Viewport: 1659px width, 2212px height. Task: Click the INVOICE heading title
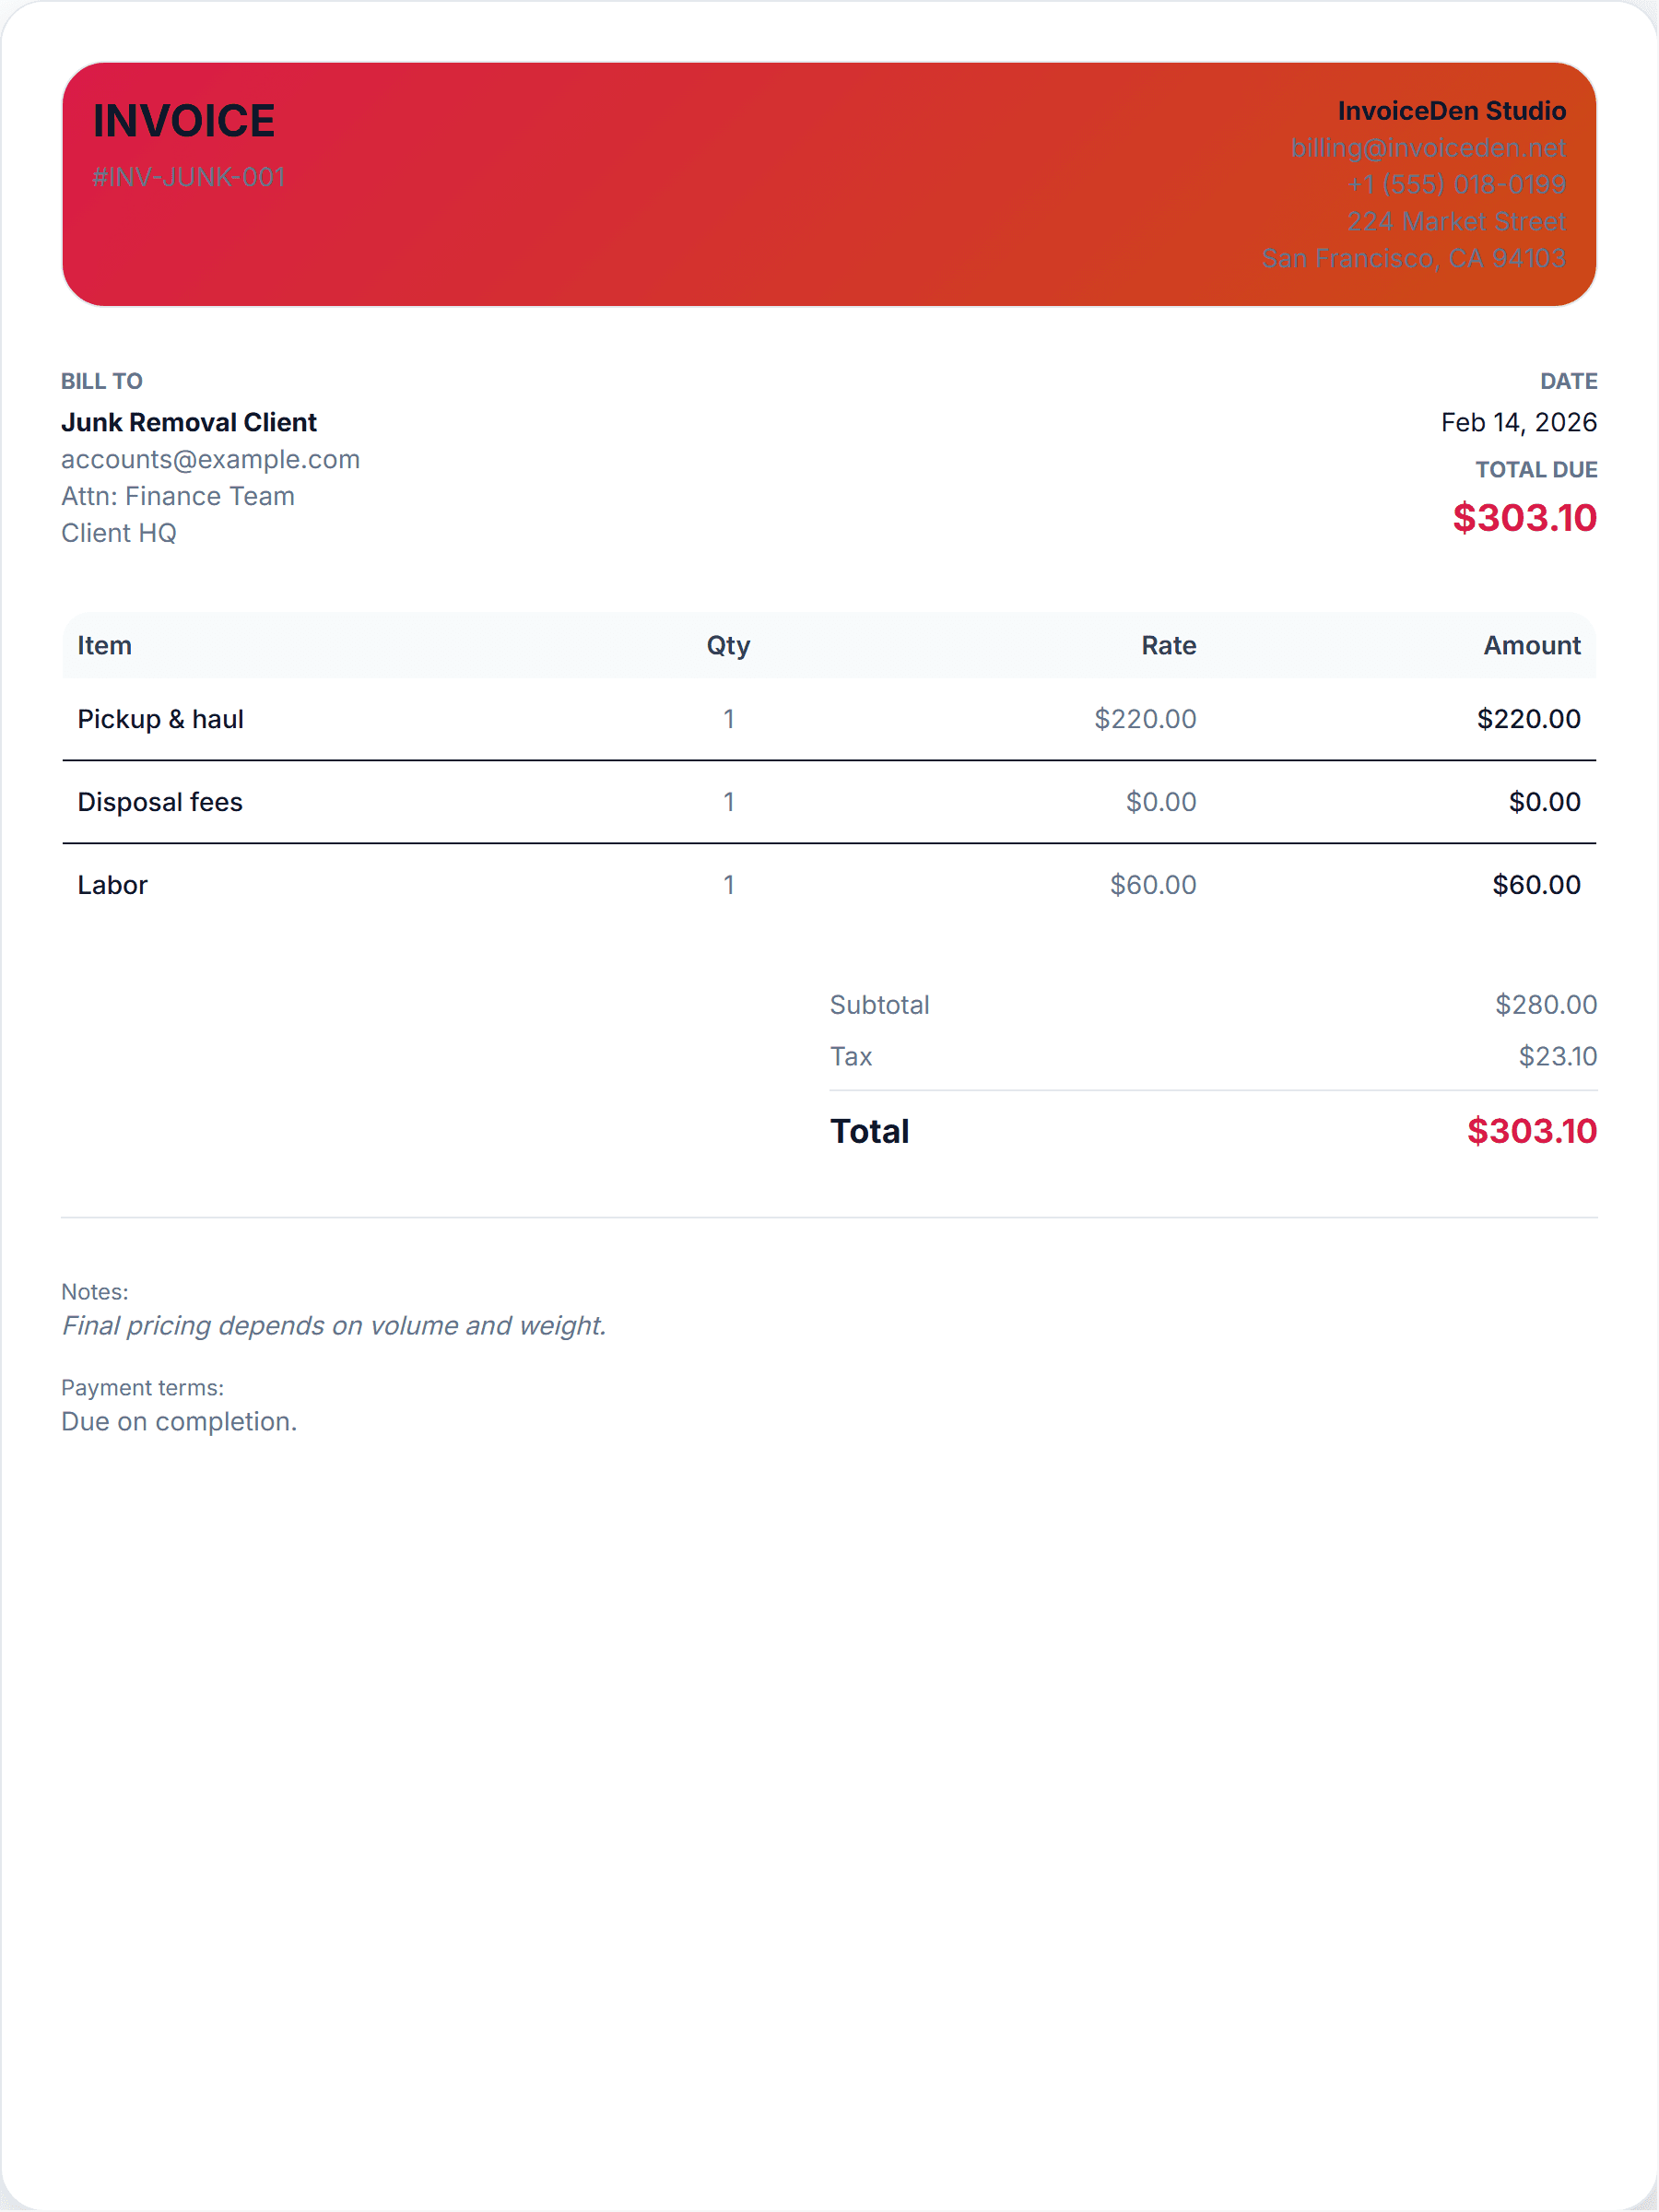(x=184, y=121)
